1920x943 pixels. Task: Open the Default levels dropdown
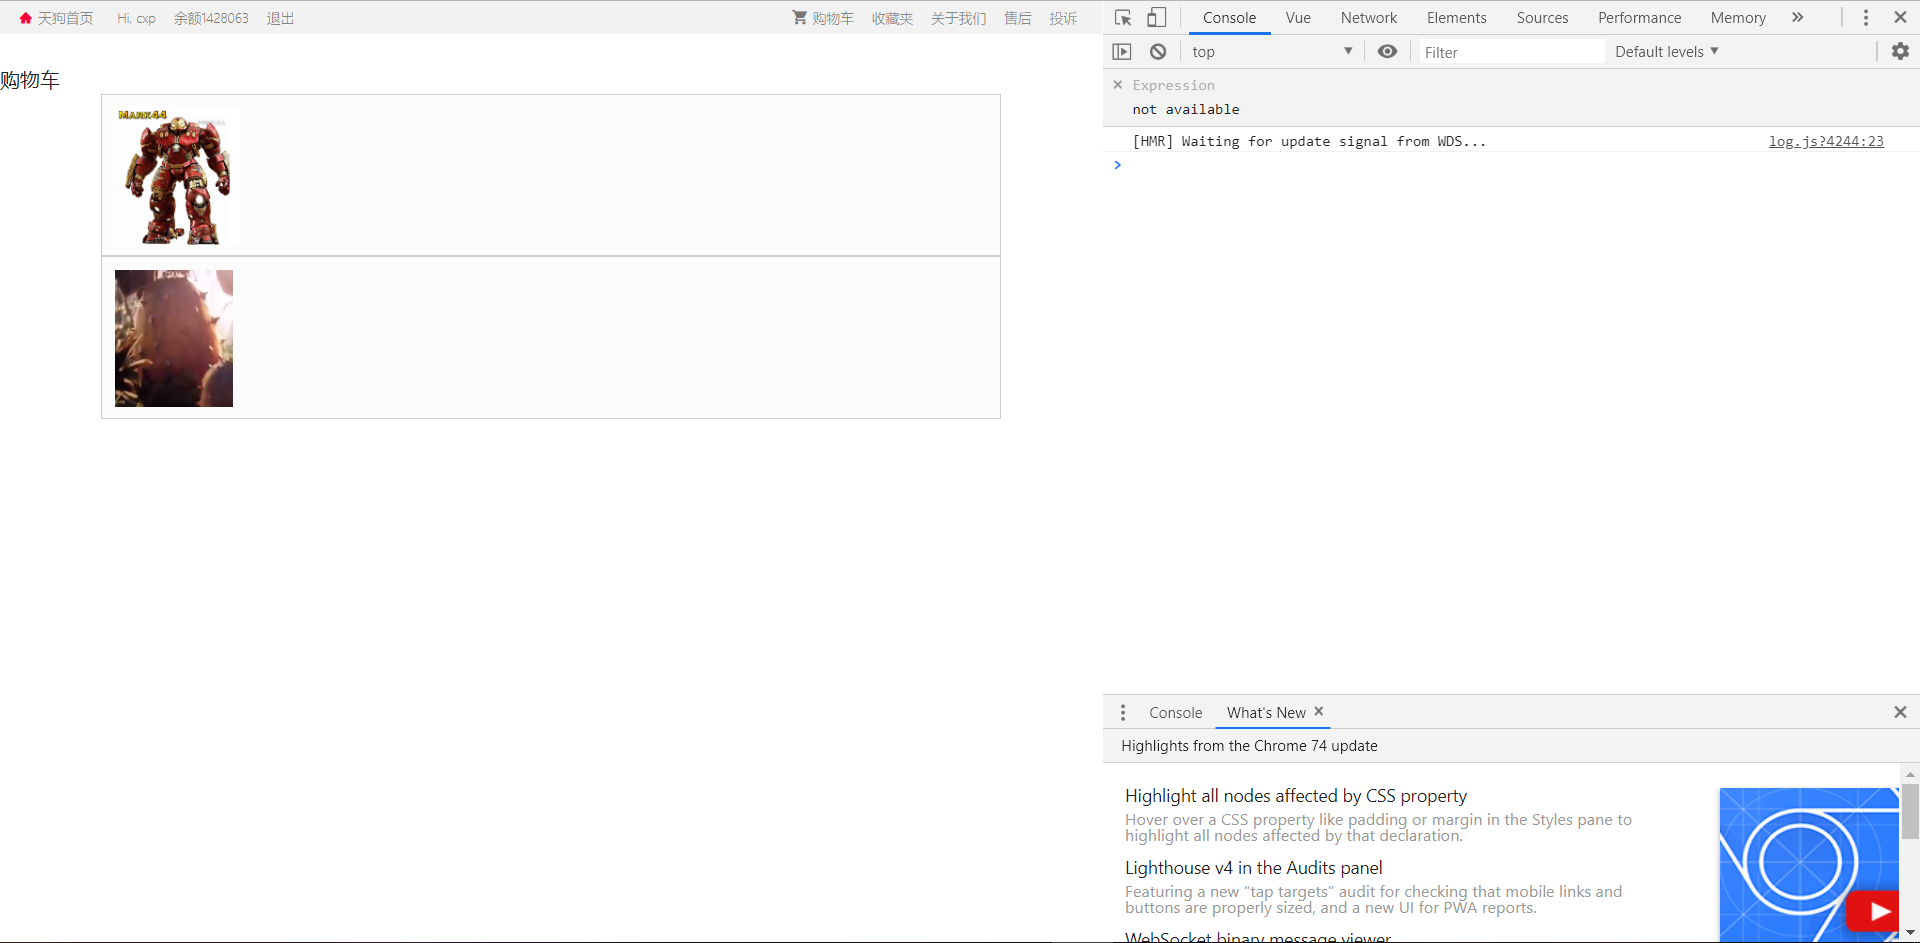point(1666,52)
